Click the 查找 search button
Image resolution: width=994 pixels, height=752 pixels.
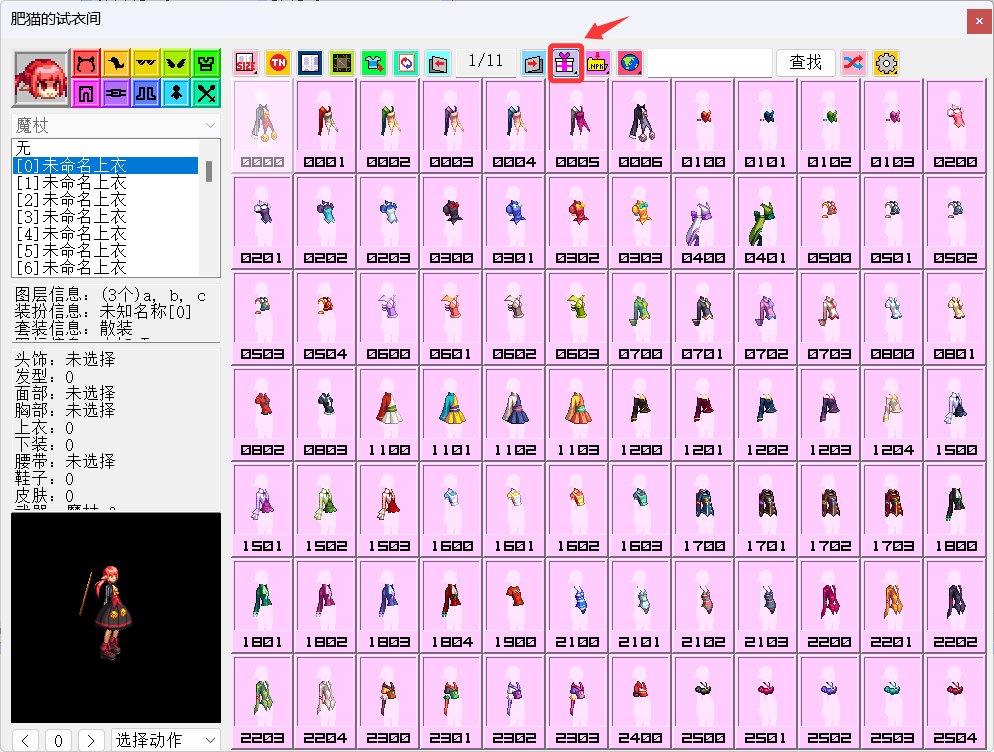coord(806,63)
